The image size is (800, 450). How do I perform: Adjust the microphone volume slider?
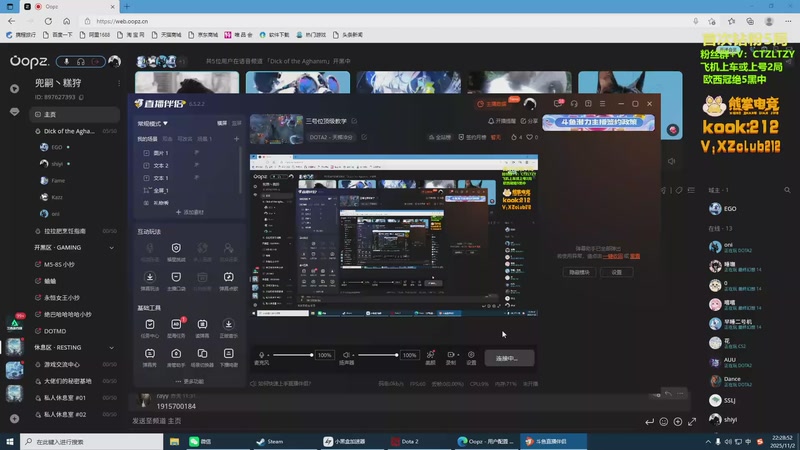point(292,355)
